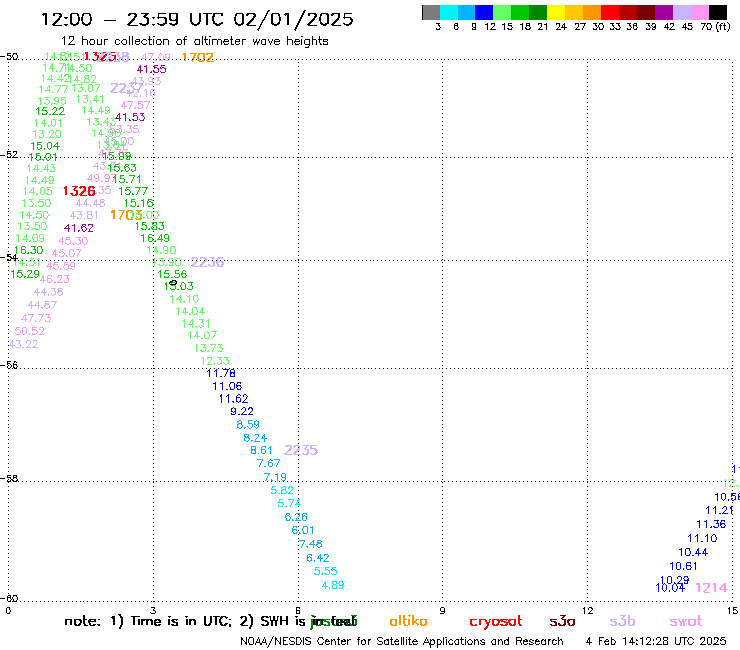Click the pink pass time label '1214'

[712, 588]
